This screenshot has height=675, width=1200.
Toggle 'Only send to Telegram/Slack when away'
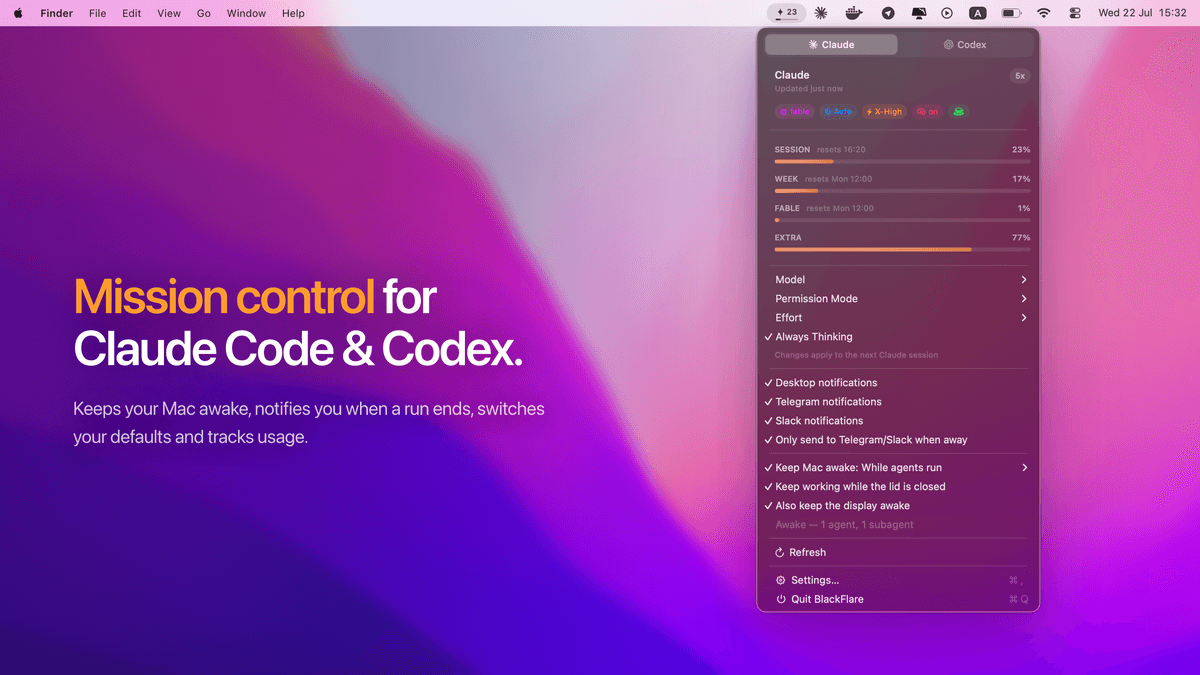pyautogui.click(x=897, y=440)
